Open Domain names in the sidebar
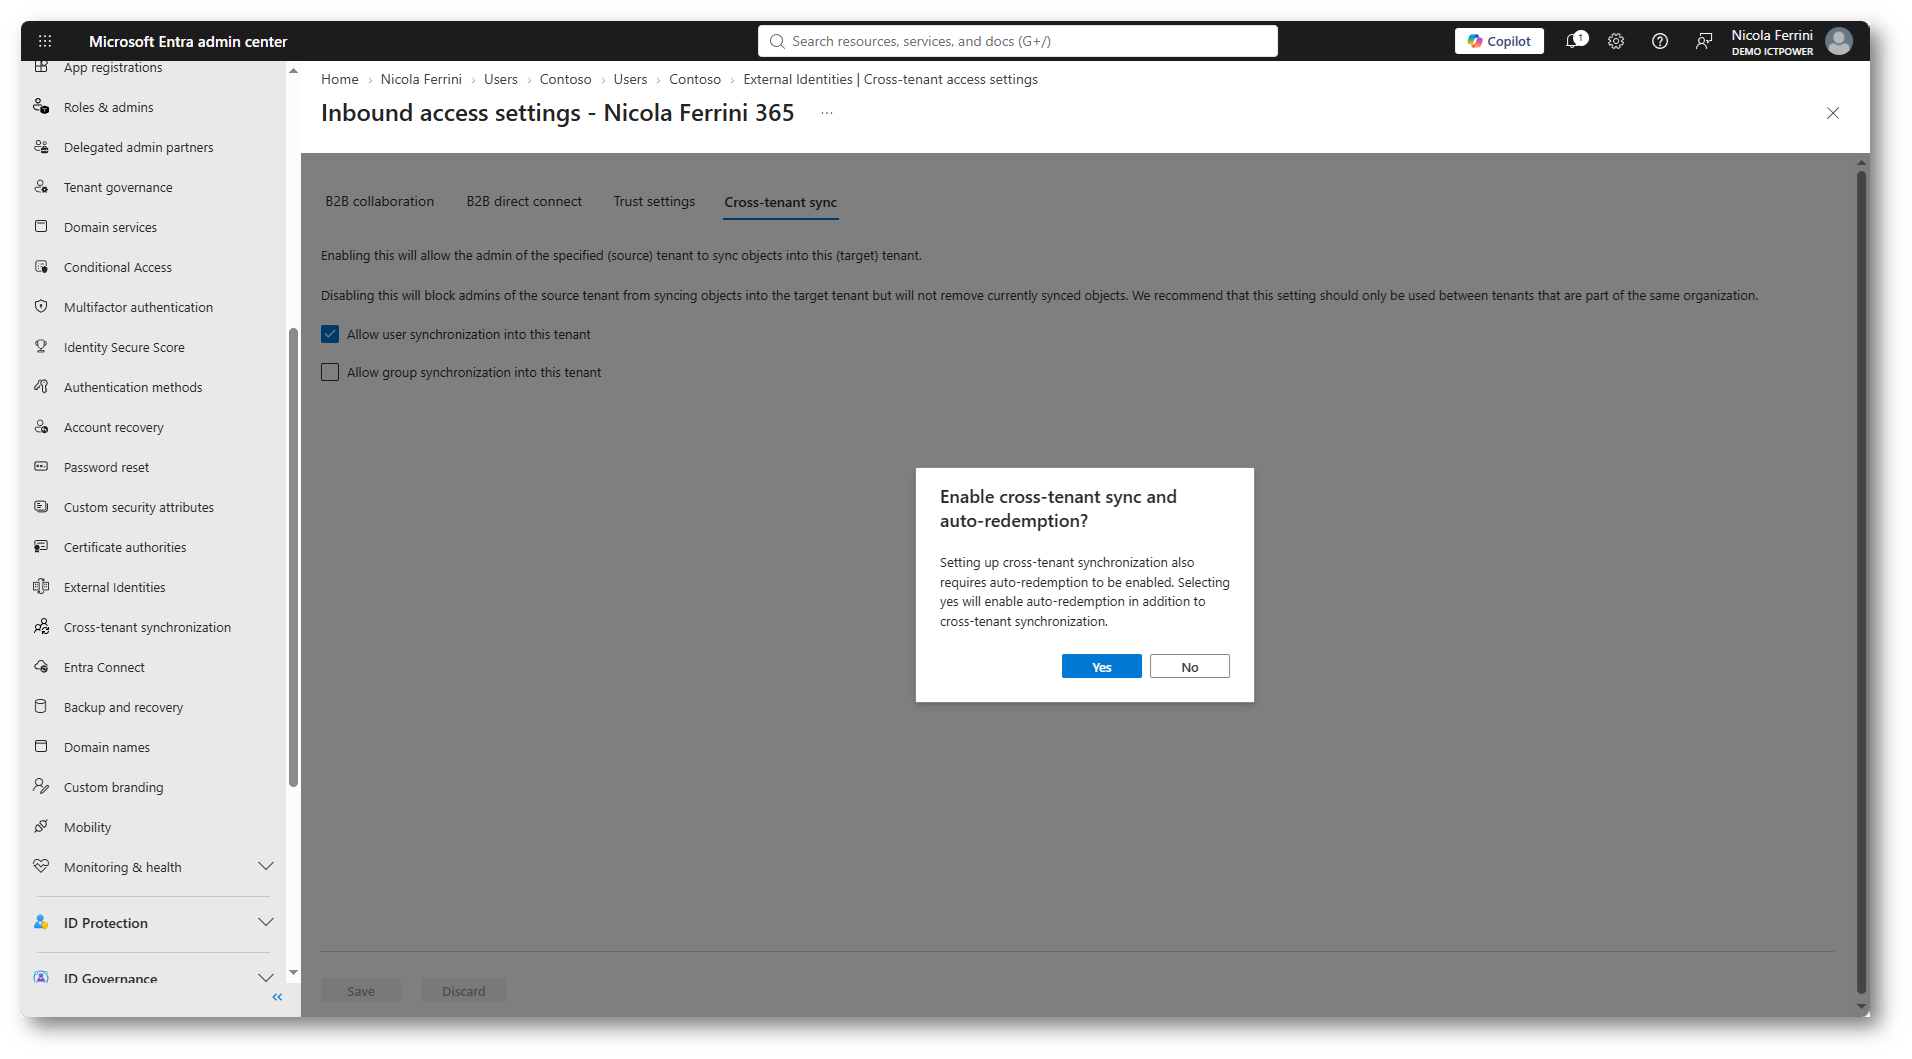The image size is (1912, 1059). click(x=107, y=747)
